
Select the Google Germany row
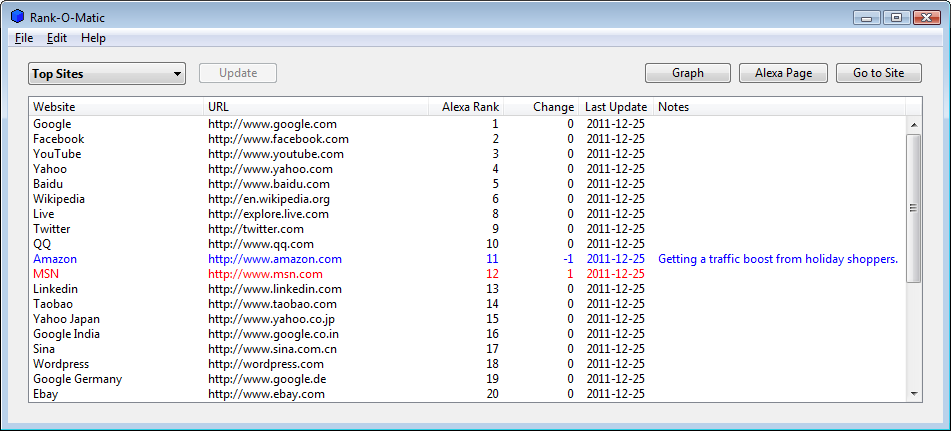coord(467,379)
